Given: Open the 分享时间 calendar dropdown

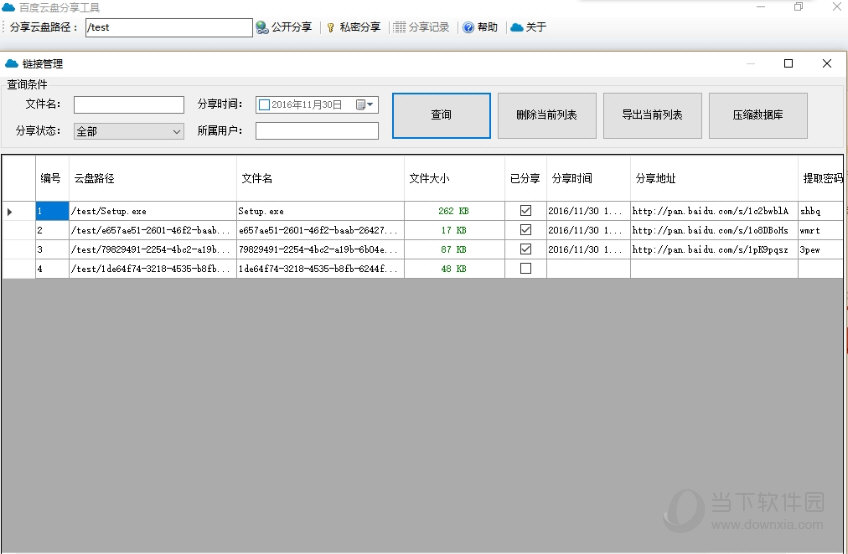Looking at the screenshot, I should [365, 104].
